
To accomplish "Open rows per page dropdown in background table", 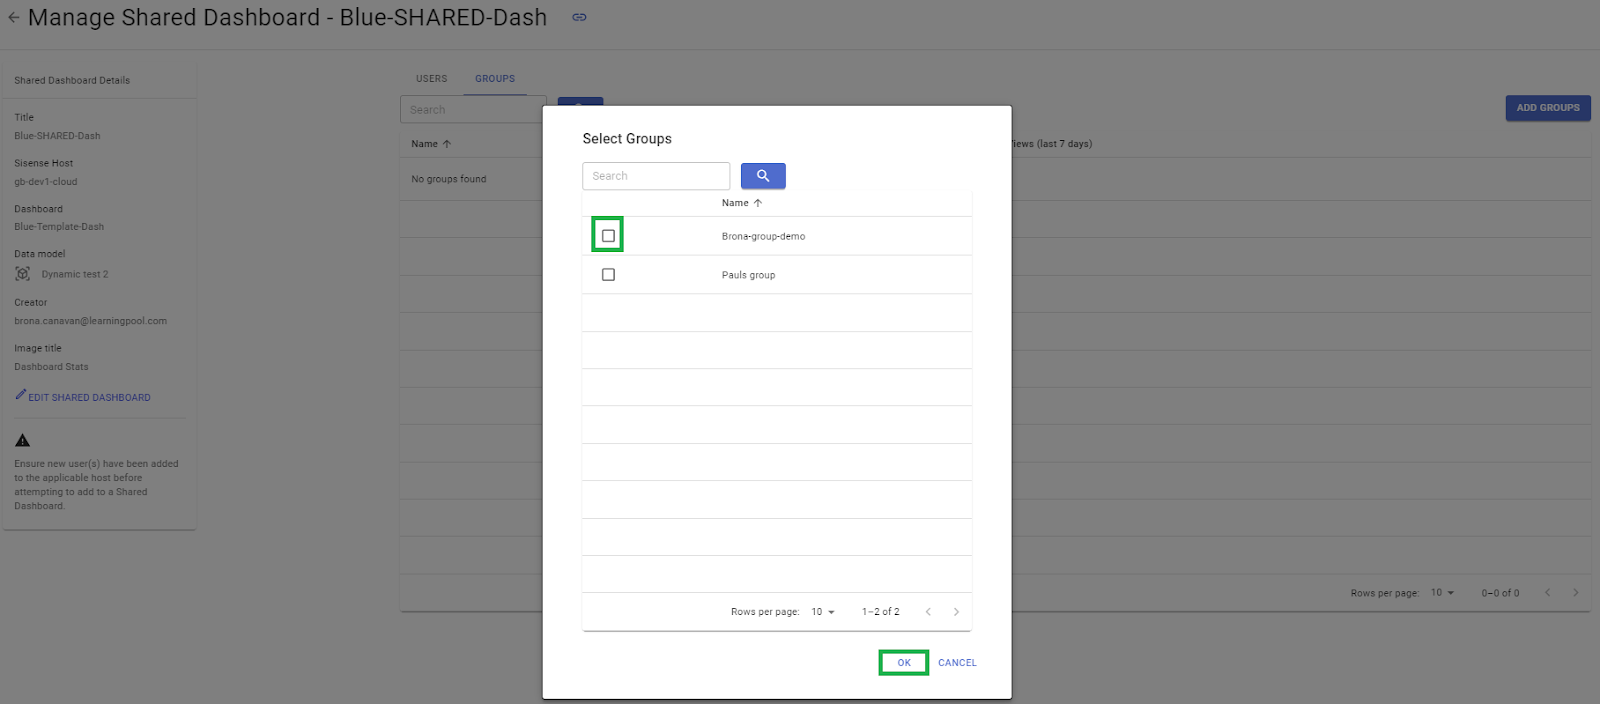I will coord(1442,593).
